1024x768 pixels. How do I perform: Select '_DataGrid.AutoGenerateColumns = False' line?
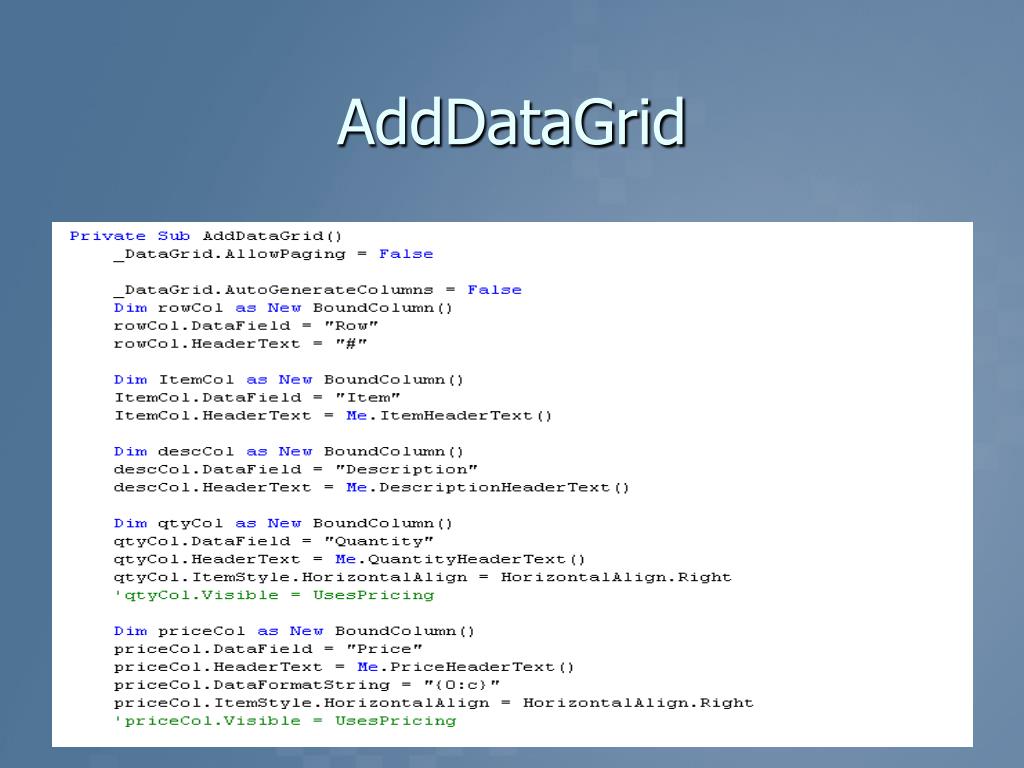coord(317,290)
